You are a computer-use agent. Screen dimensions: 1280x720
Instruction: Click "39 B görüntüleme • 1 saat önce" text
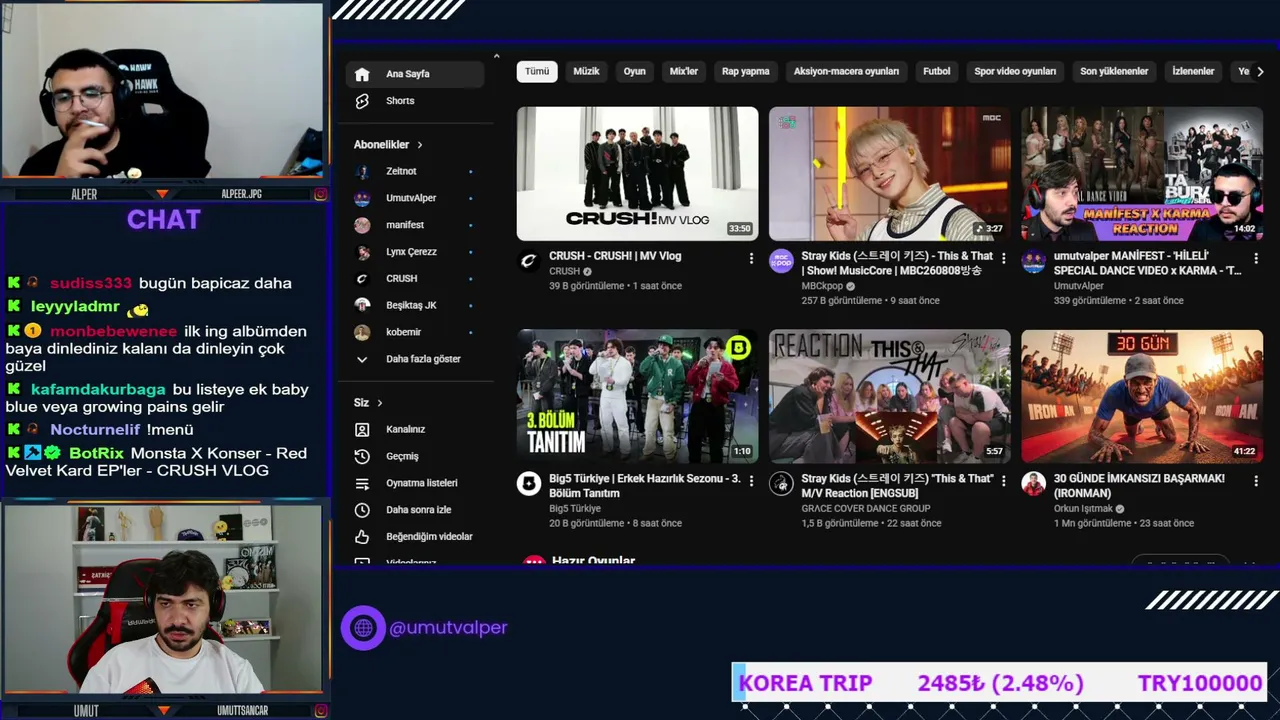(x=615, y=286)
